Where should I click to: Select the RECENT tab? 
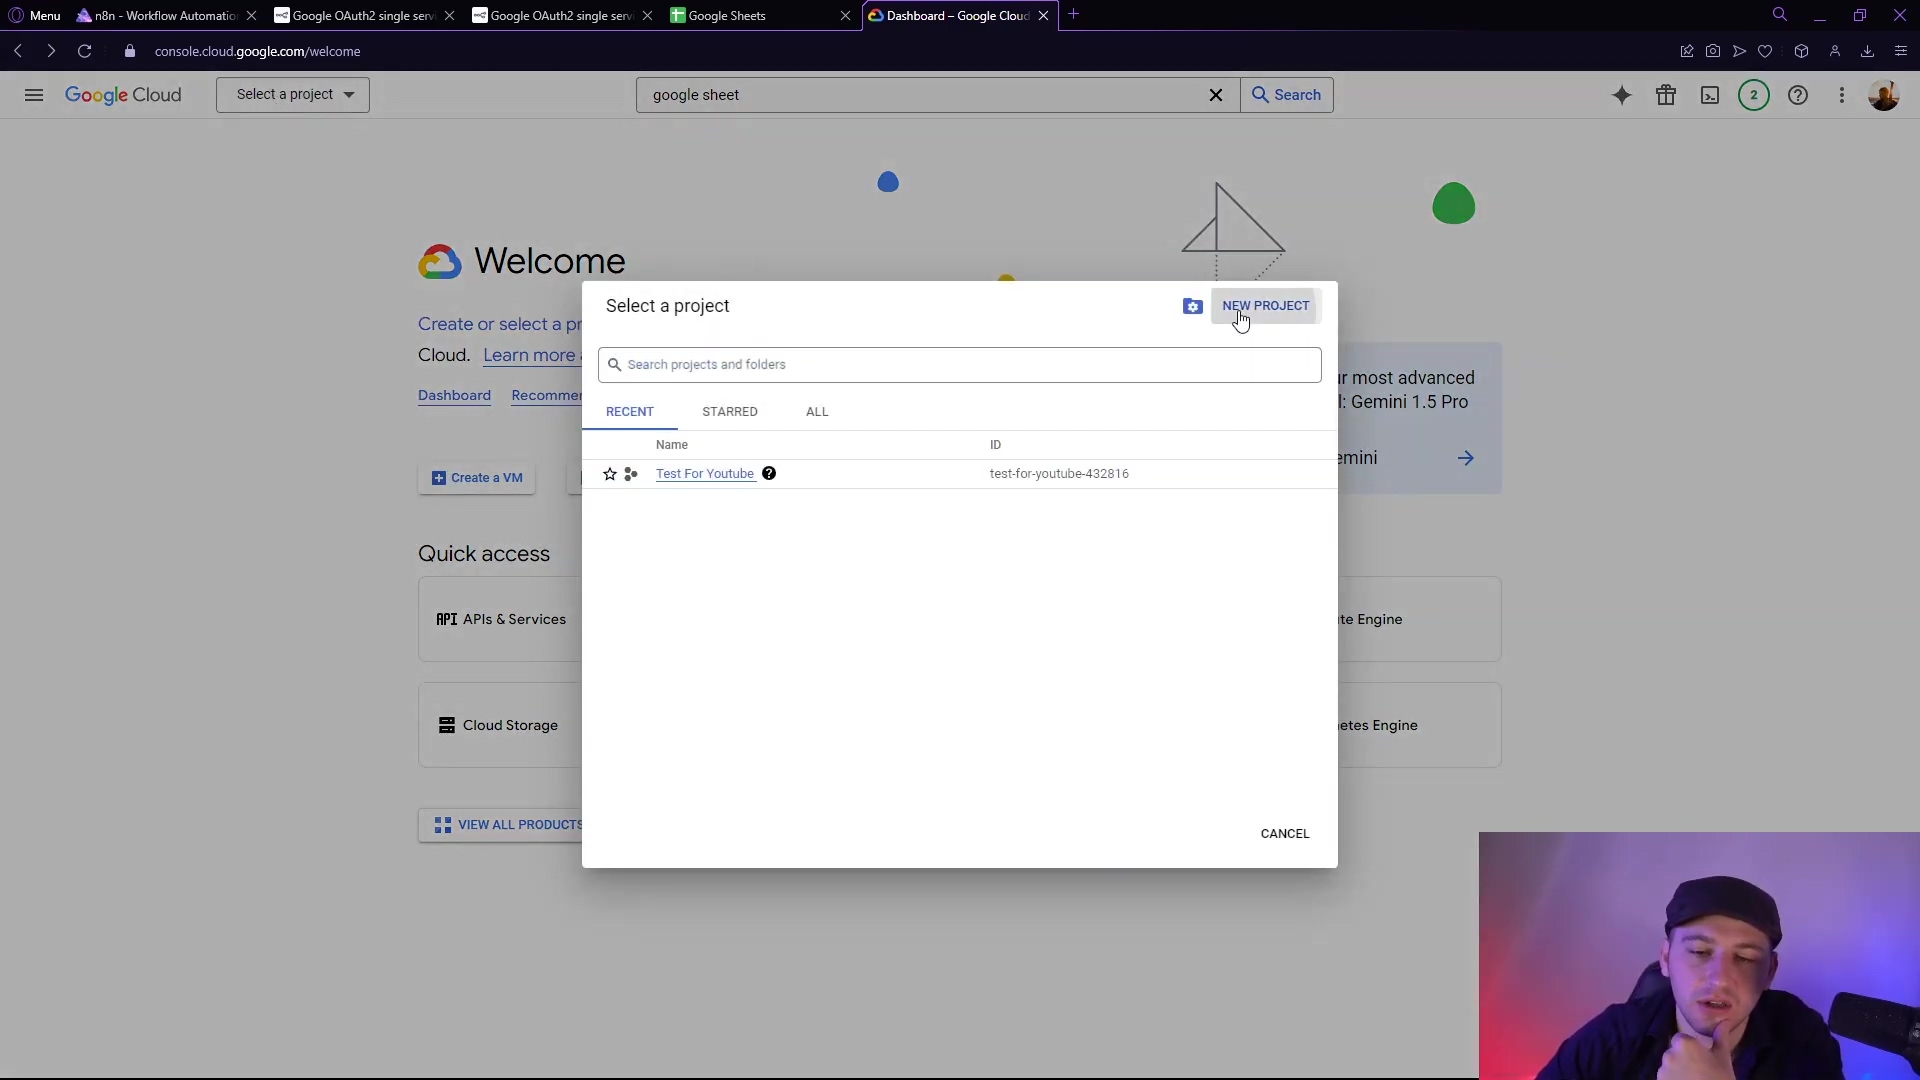(629, 412)
